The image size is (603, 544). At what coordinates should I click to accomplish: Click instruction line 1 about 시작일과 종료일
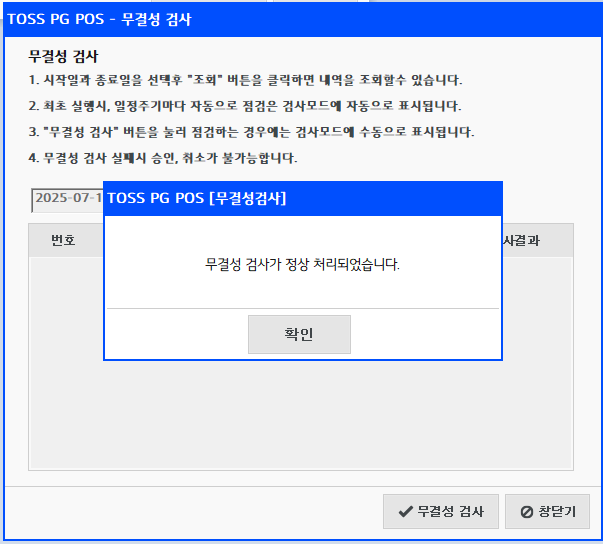[x=245, y=80]
